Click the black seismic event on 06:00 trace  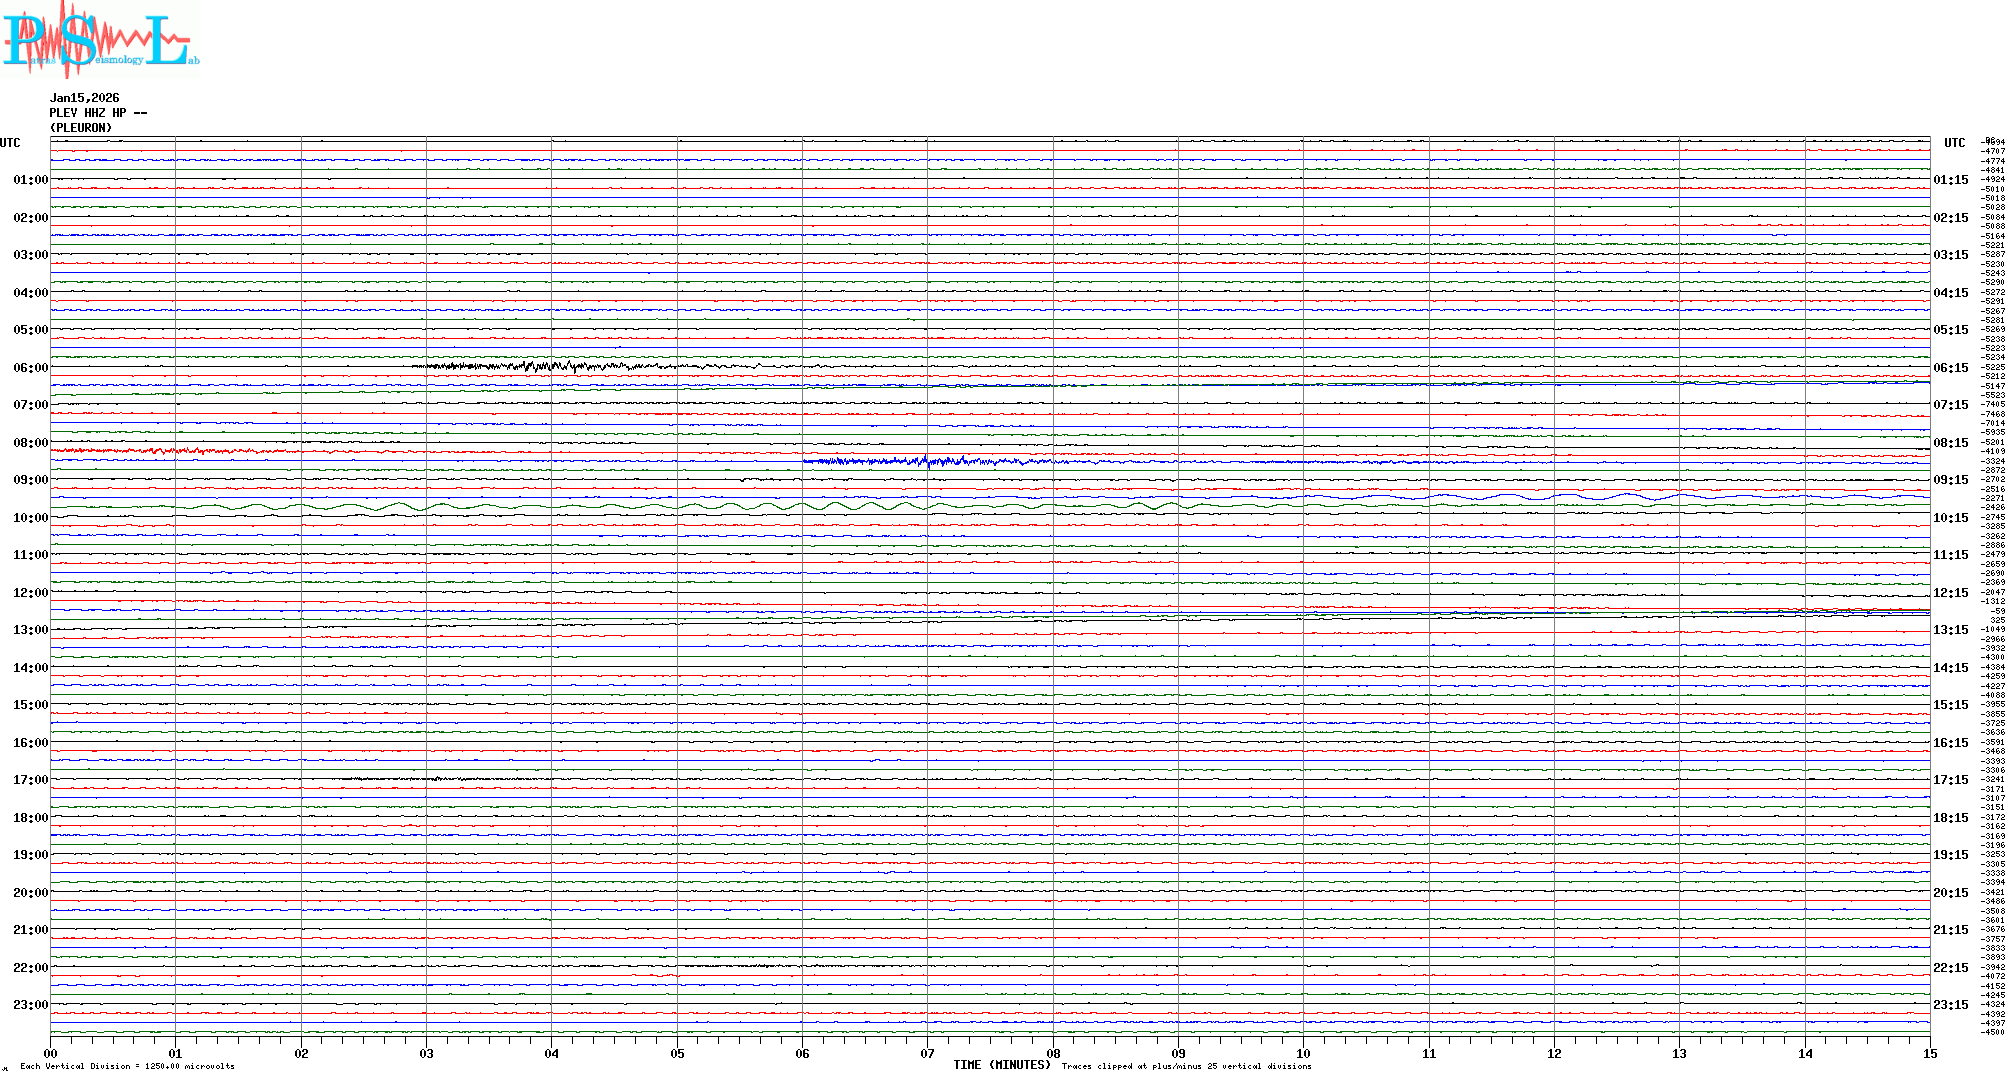point(545,366)
